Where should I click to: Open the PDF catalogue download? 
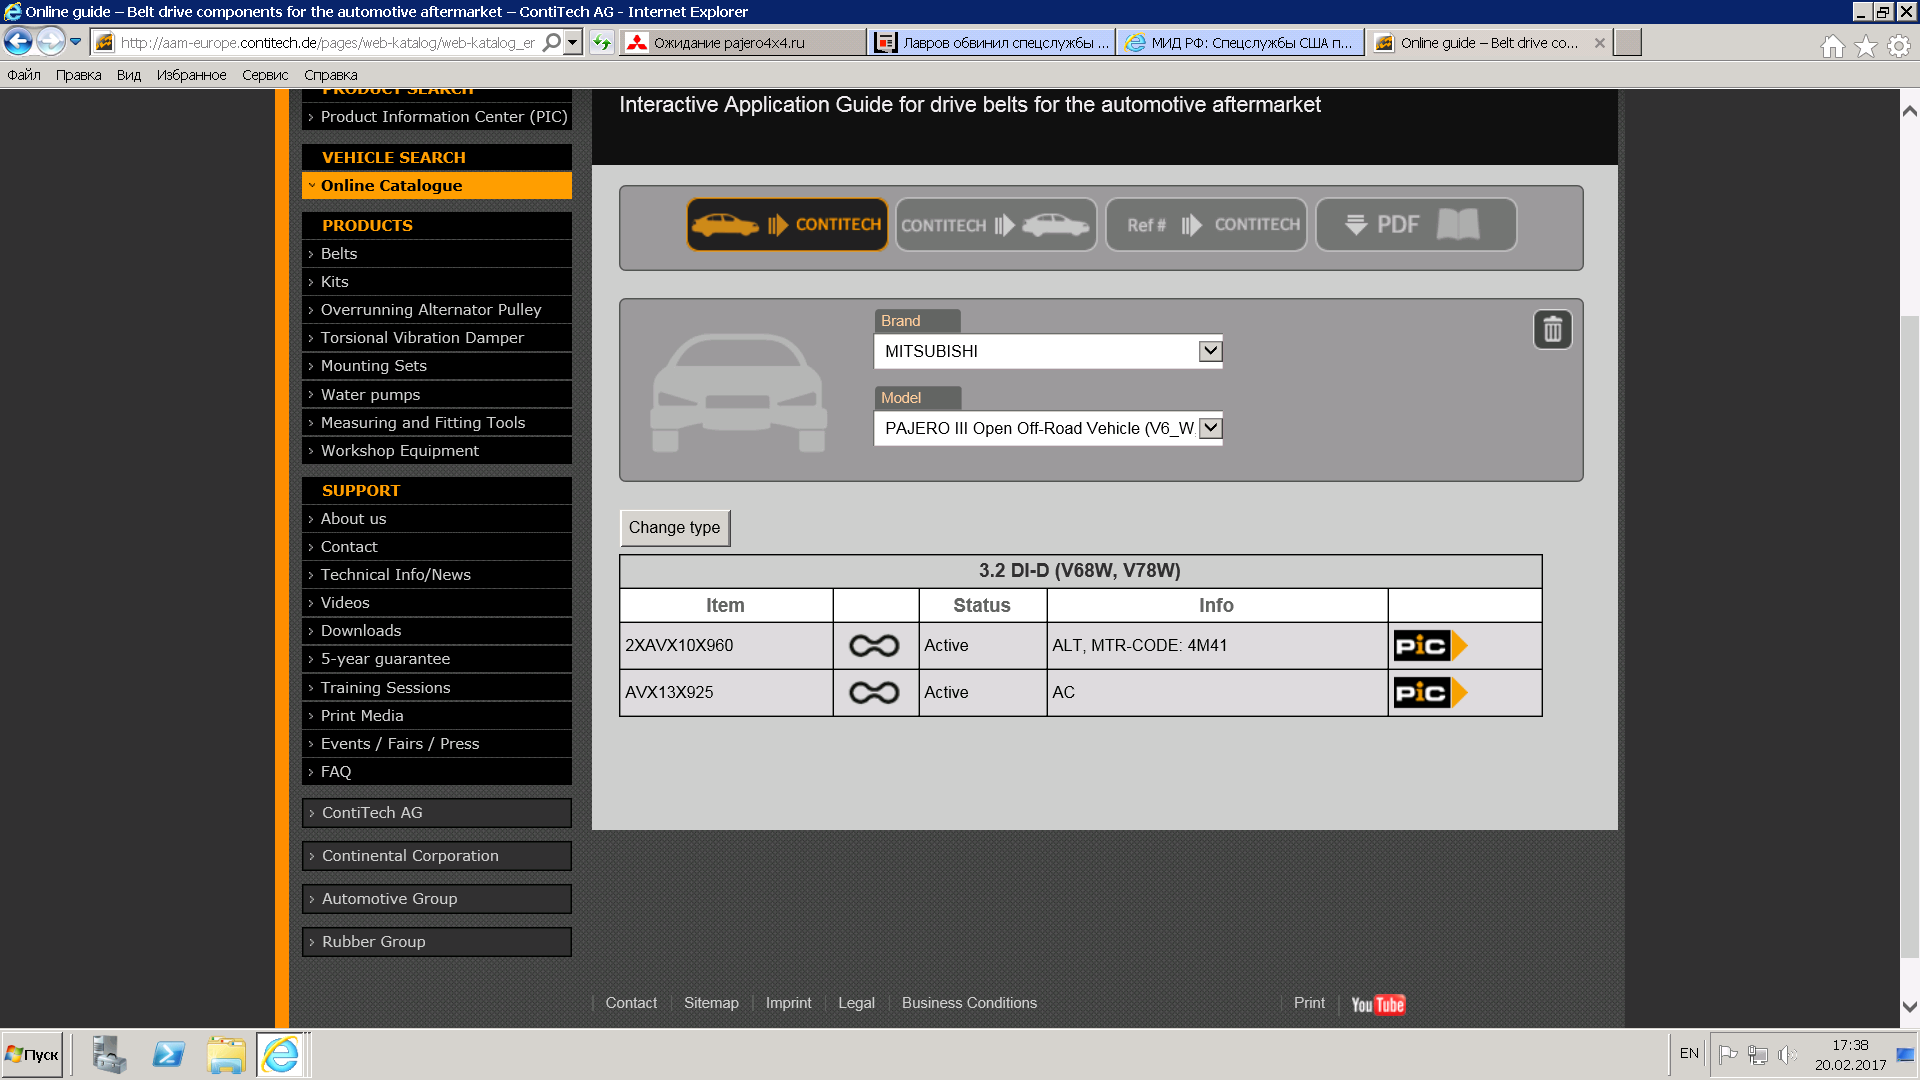pos(1415,225)
